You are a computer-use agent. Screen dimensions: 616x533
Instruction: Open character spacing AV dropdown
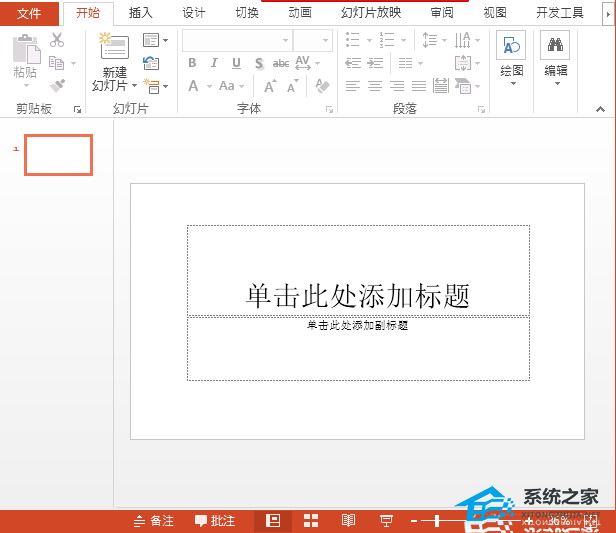(307, 63)
